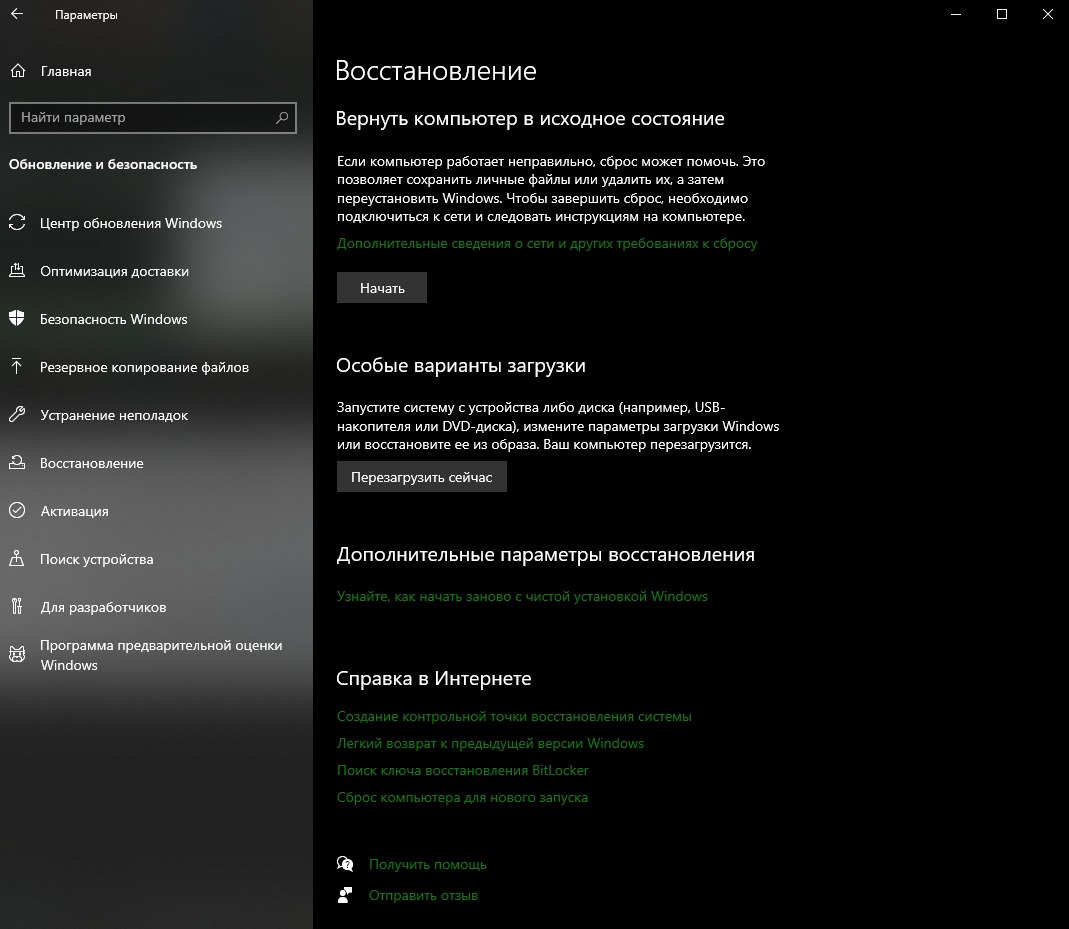Click the feedback person icon

click(x=345, y=895)
